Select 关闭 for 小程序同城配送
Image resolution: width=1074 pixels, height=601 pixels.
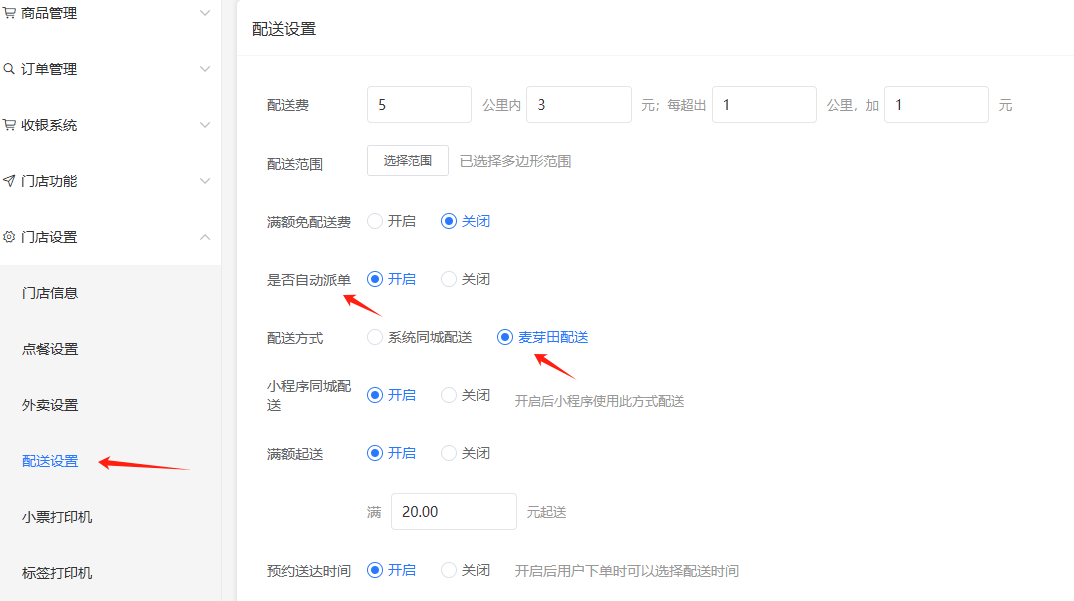[449, 395]
